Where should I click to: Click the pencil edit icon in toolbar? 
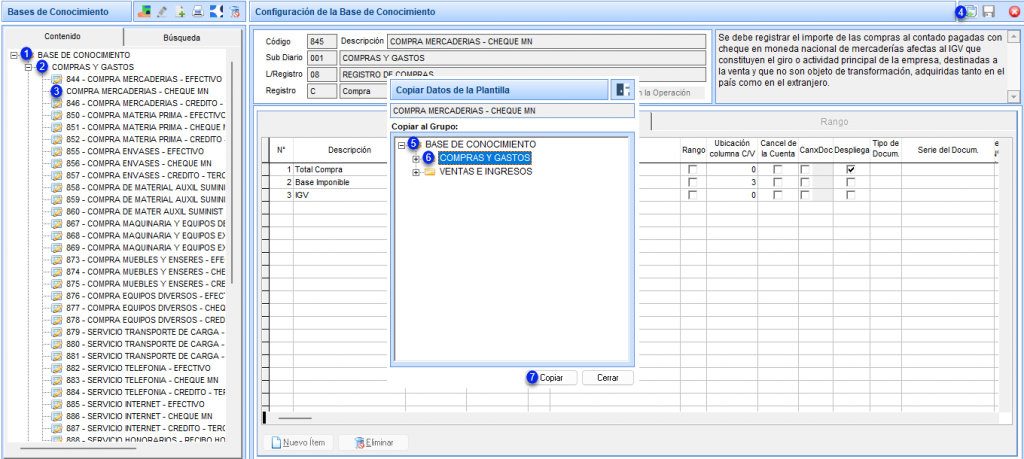[x=163, y=11]
